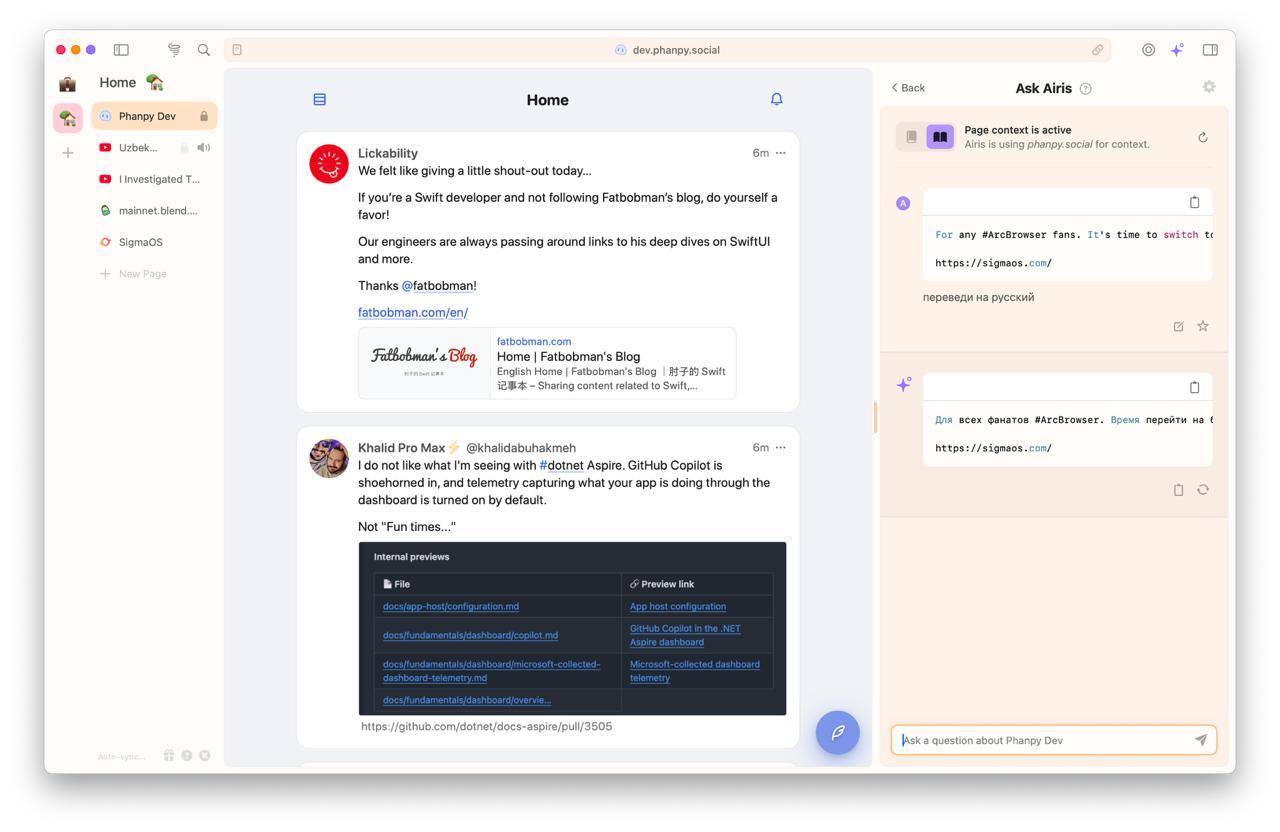Send the Airis question with arrow

click(1201, 740)
